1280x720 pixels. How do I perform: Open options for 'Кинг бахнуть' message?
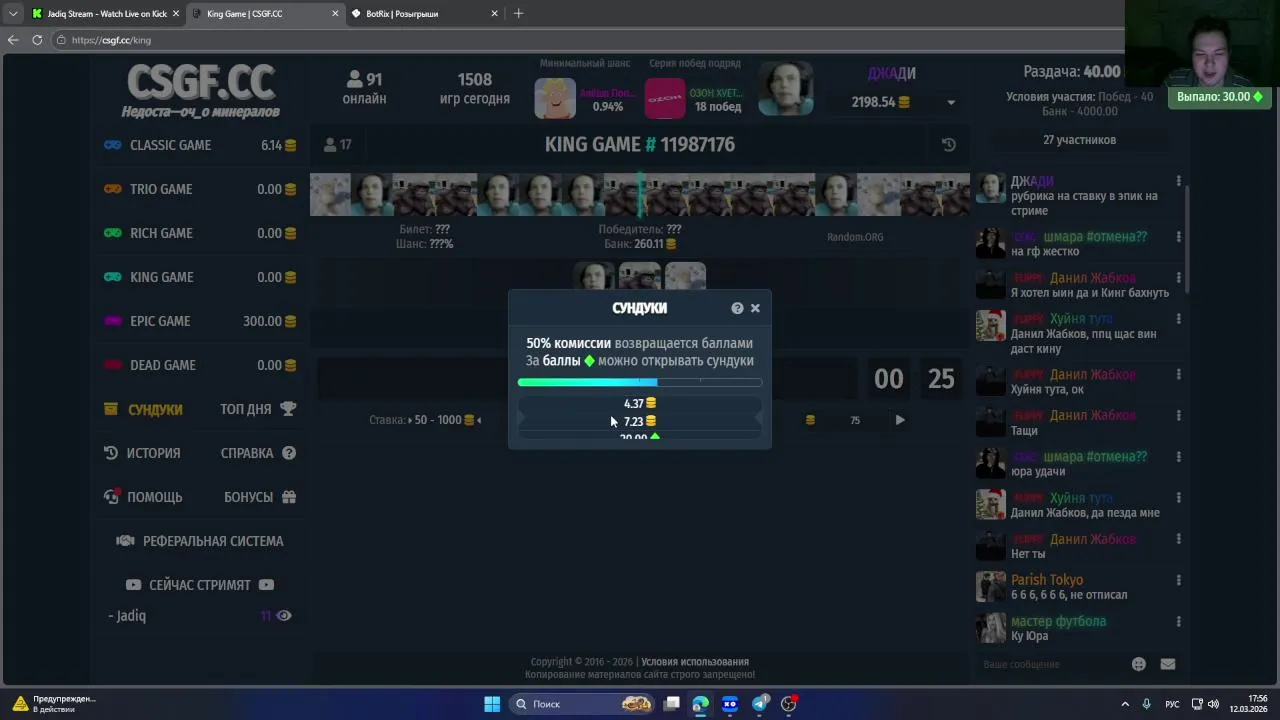click(1179, 278)
